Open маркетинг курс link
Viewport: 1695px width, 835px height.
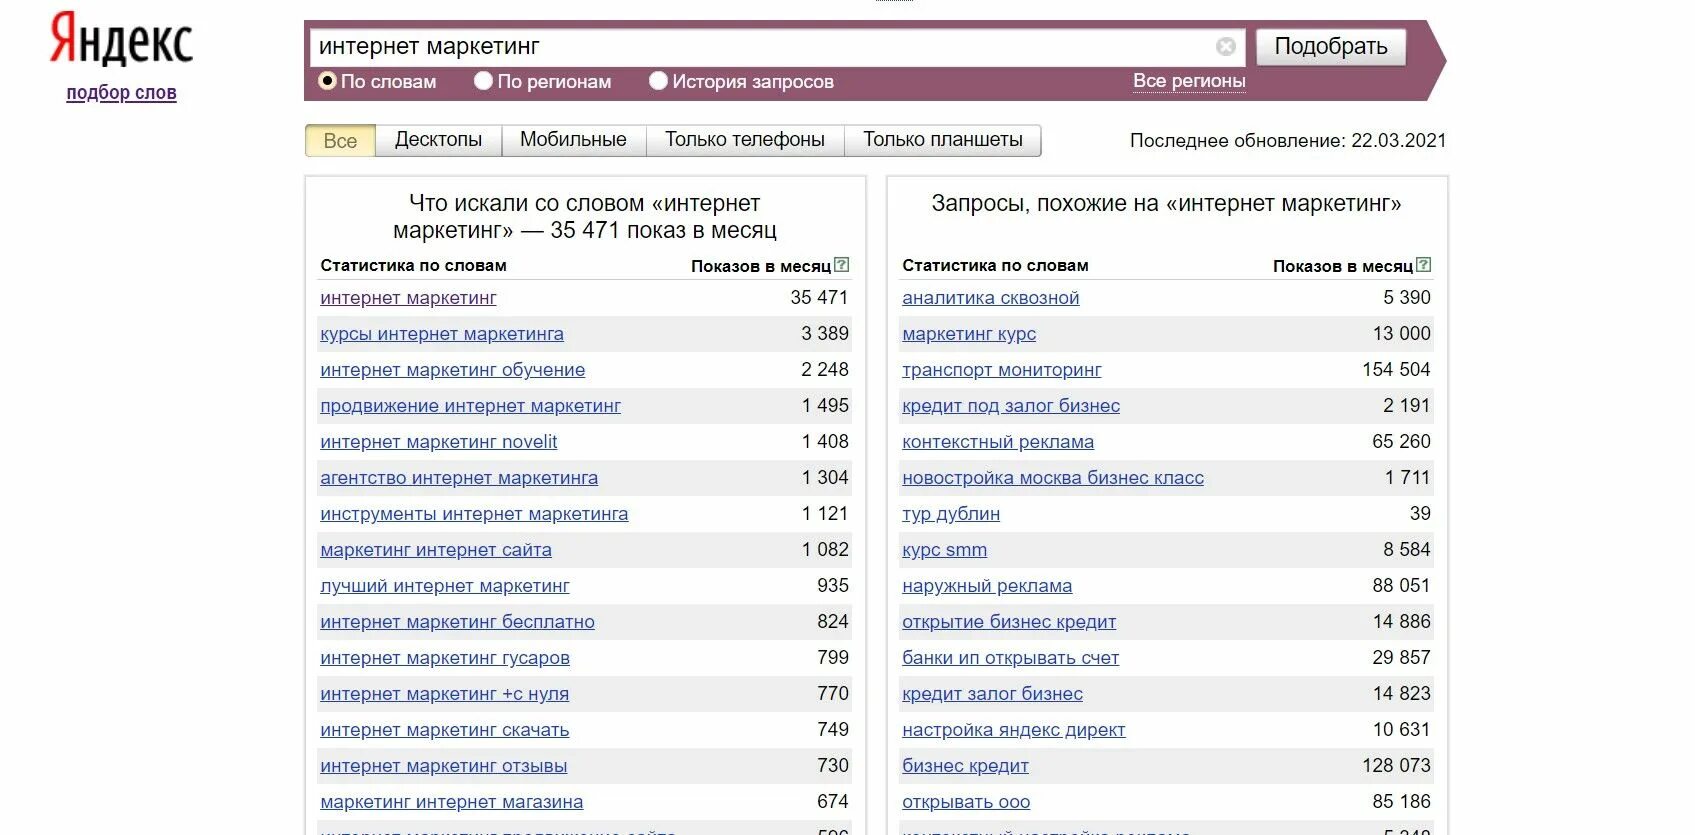click(969, 334)
